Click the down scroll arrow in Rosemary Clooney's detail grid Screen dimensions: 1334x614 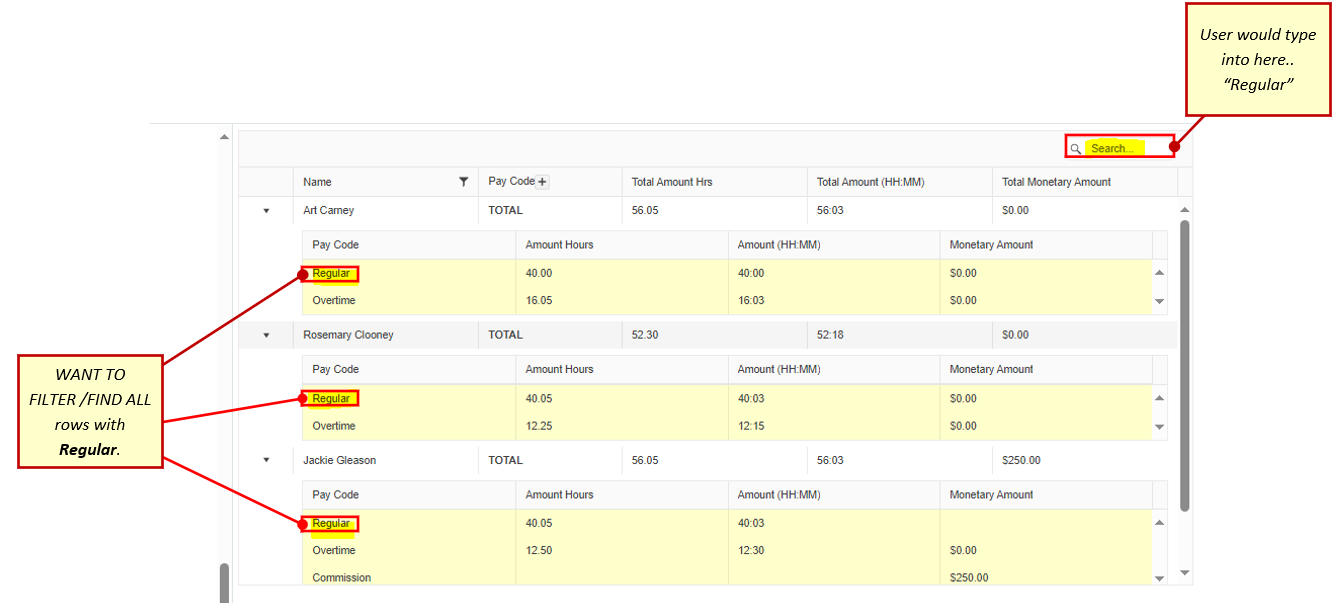[1159, 426]
